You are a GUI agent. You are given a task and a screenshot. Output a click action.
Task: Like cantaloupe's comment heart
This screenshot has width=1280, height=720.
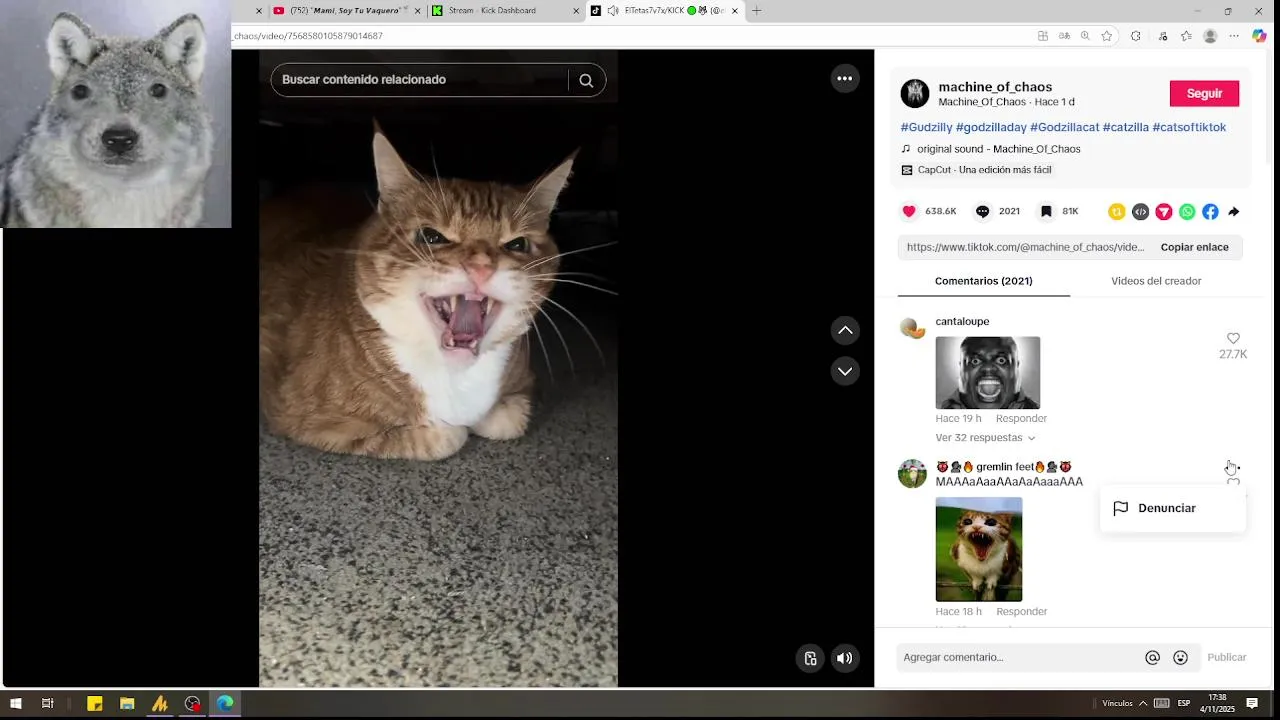tap(1233, 339)
